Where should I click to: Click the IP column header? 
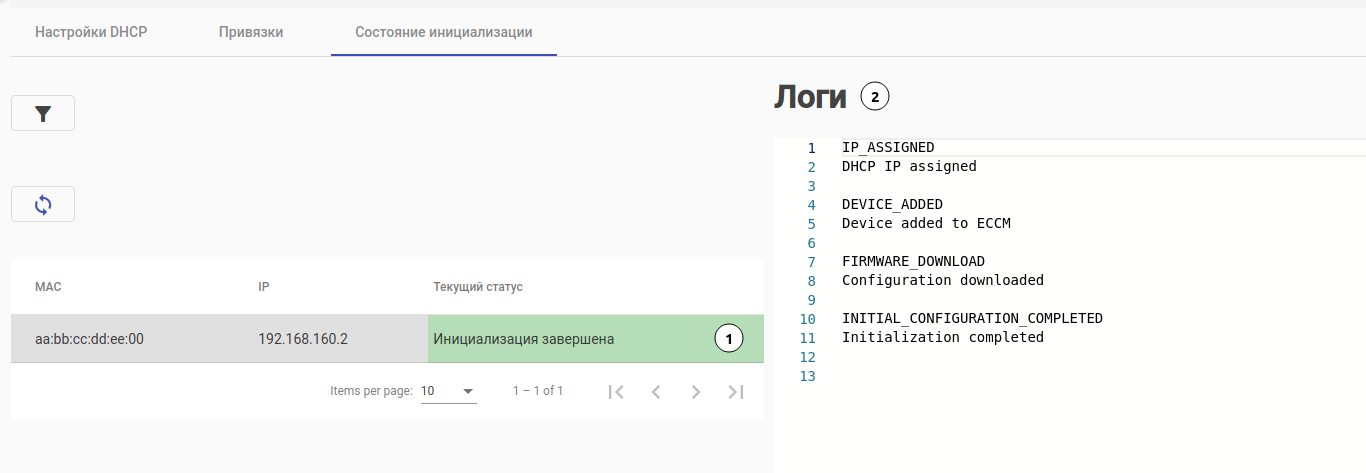pos(264,287)
